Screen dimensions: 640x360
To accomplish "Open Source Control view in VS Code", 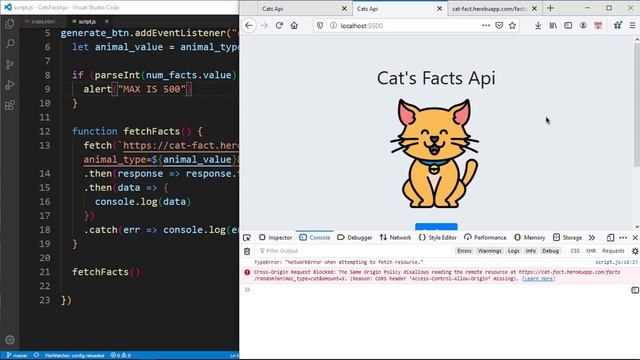I will [10, 64].
